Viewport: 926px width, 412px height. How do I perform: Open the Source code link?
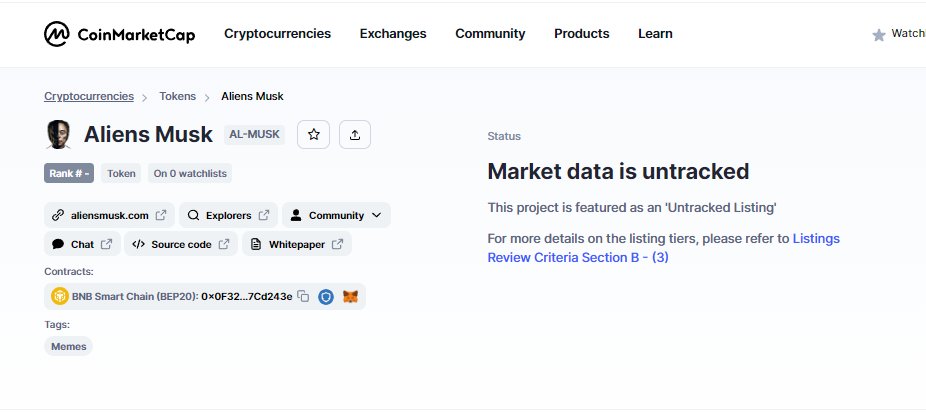[181, 244]
